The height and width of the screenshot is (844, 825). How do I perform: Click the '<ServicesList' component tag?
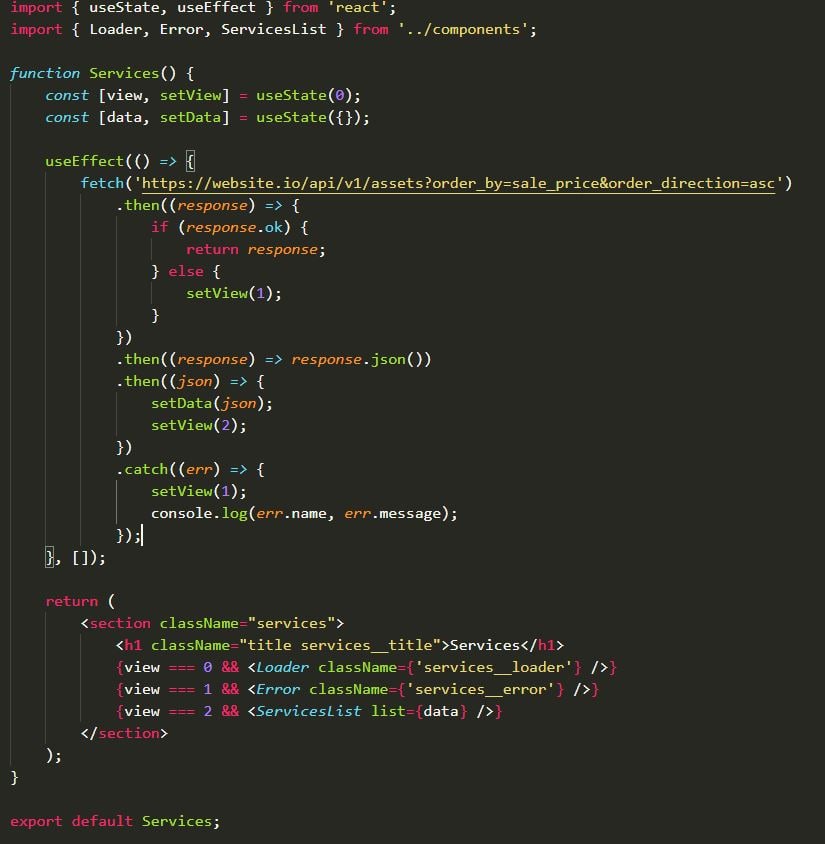(x=305, y=712)
